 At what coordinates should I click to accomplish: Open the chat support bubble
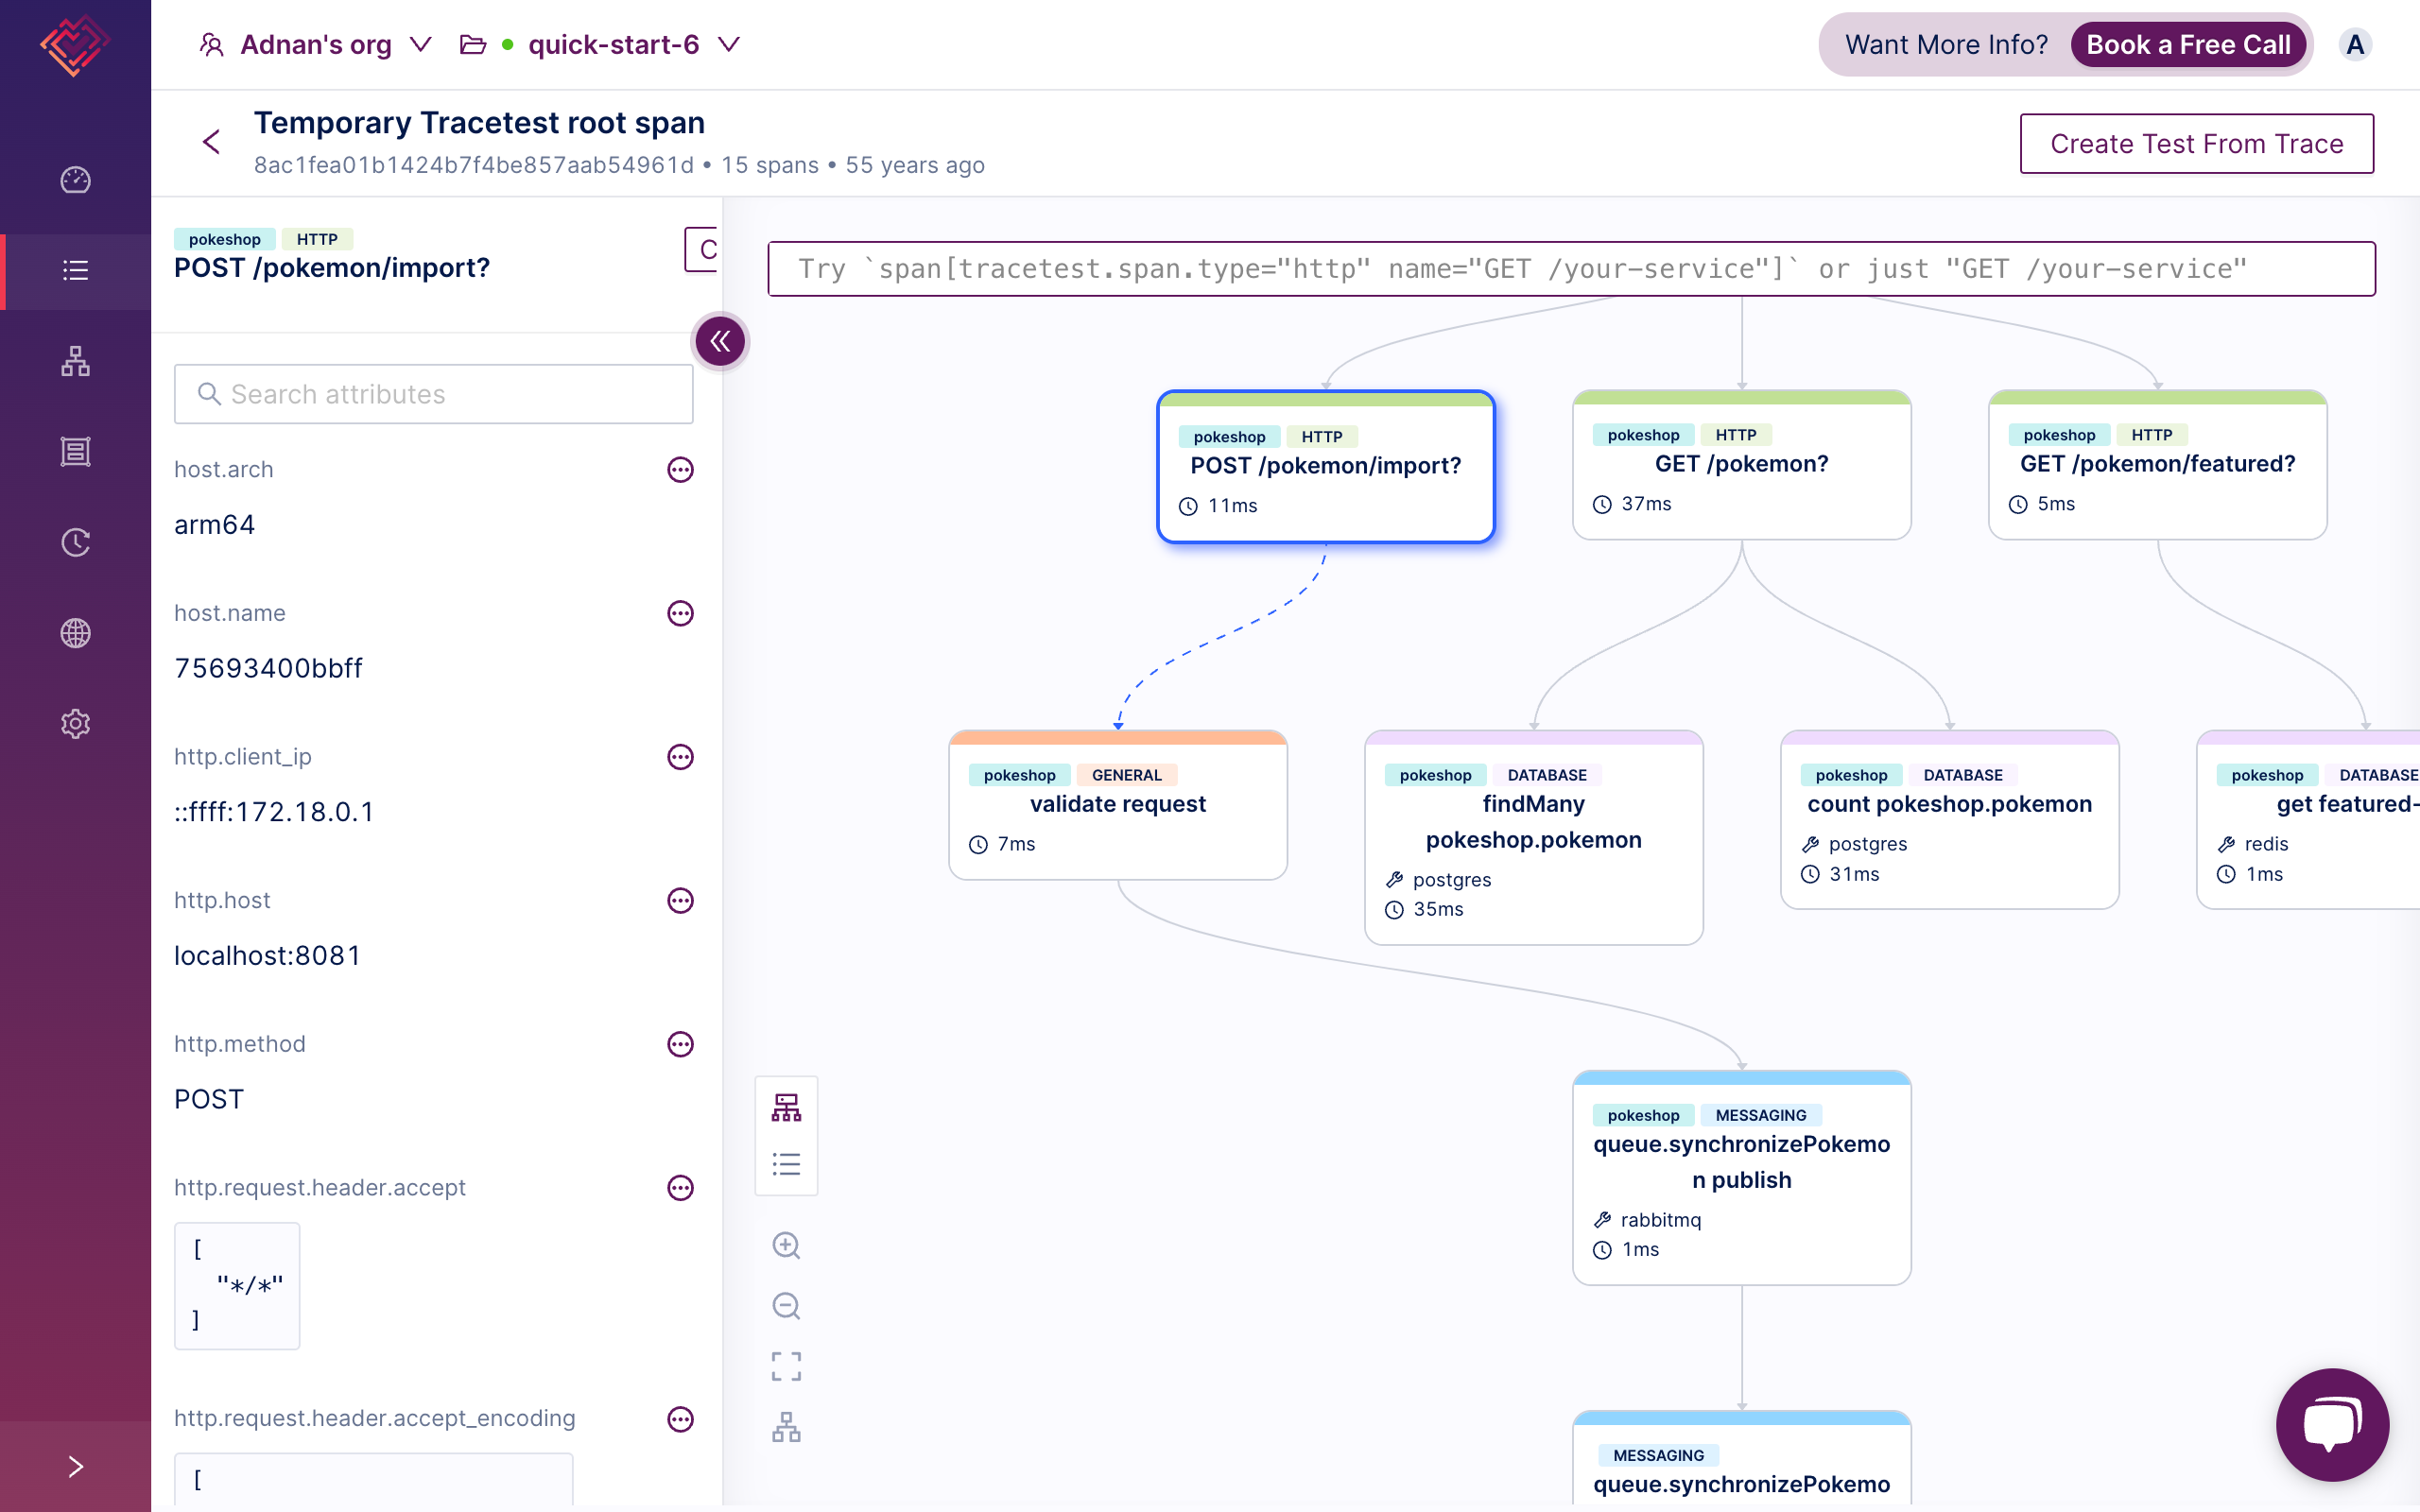(2332, 1424)
